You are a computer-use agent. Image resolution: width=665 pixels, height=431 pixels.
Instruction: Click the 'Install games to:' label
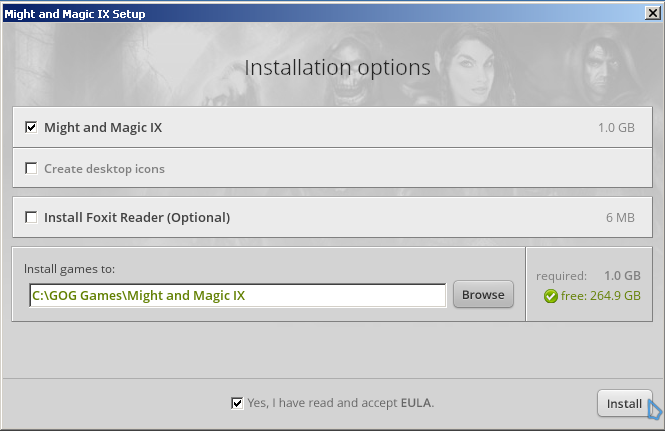(70, 269)
